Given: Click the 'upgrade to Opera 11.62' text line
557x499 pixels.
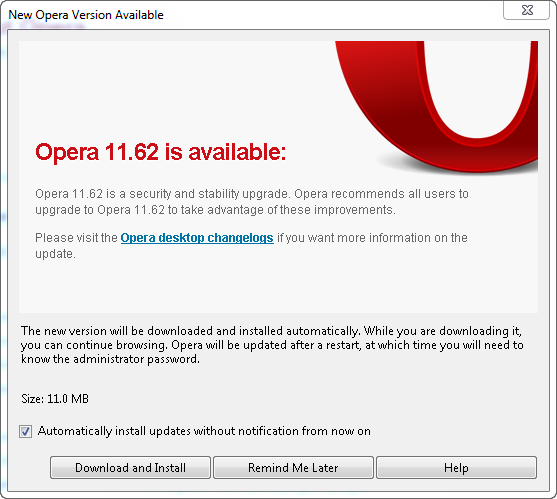Looking at the screenshot, I should [x=215, y=210].
